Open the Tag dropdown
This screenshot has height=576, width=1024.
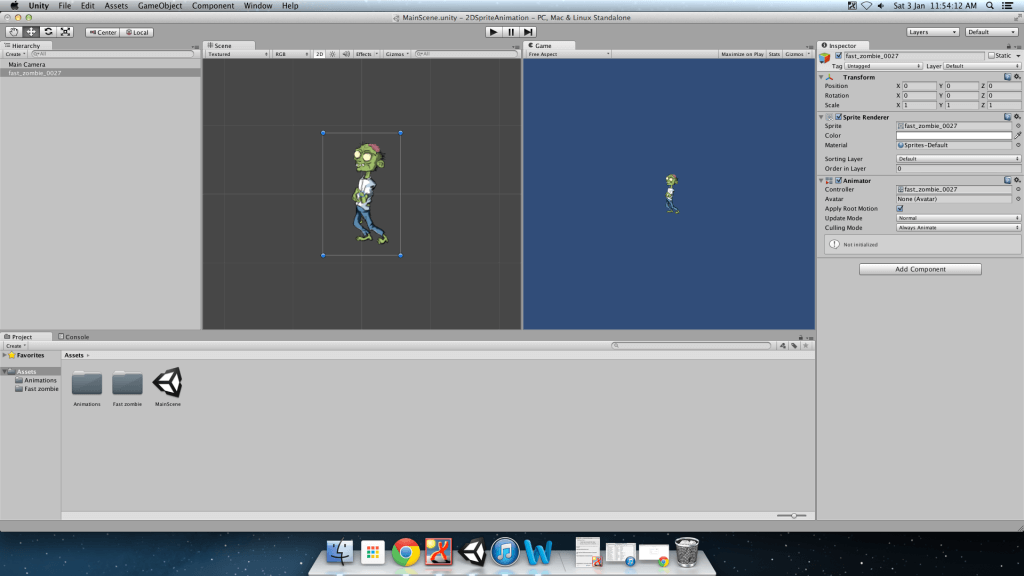point(883,66)
